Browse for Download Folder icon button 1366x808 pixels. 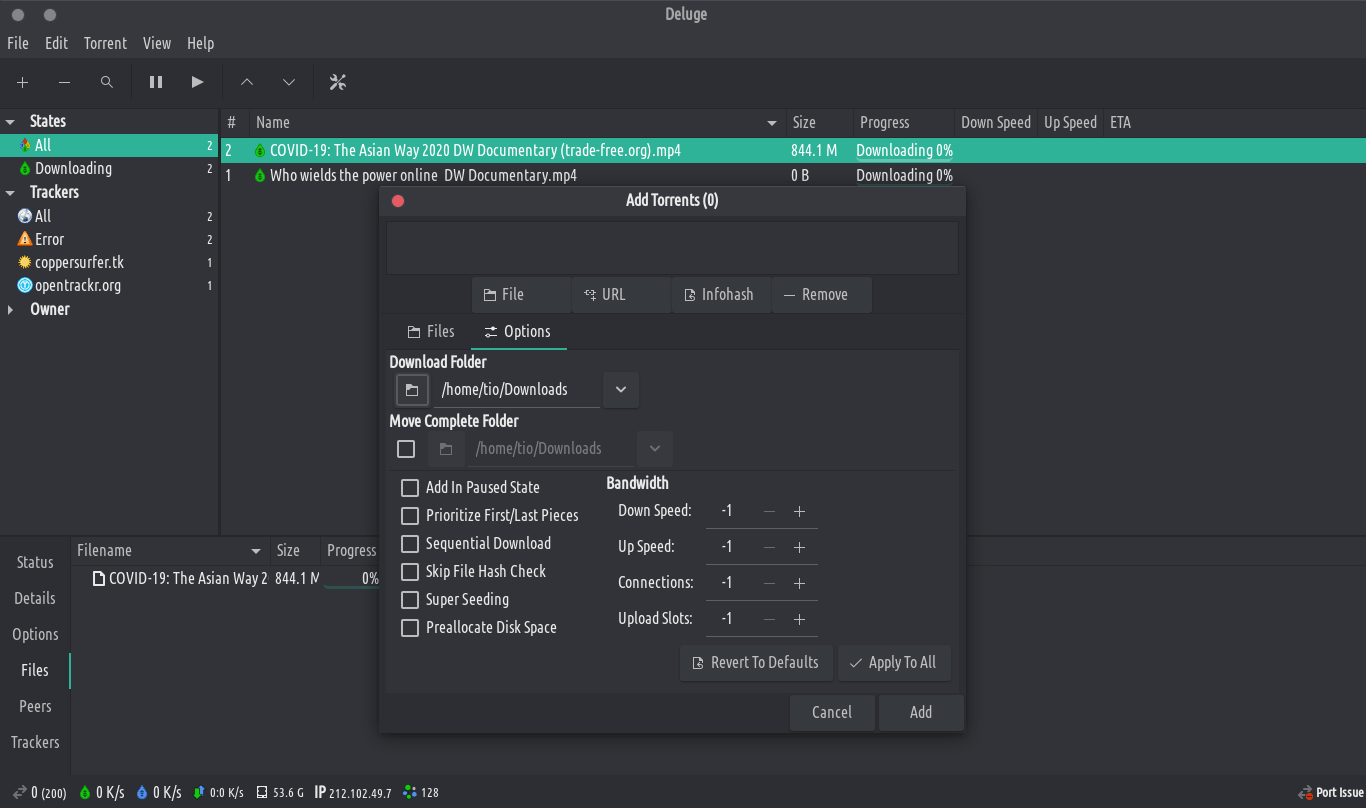[x=412, y=390]
